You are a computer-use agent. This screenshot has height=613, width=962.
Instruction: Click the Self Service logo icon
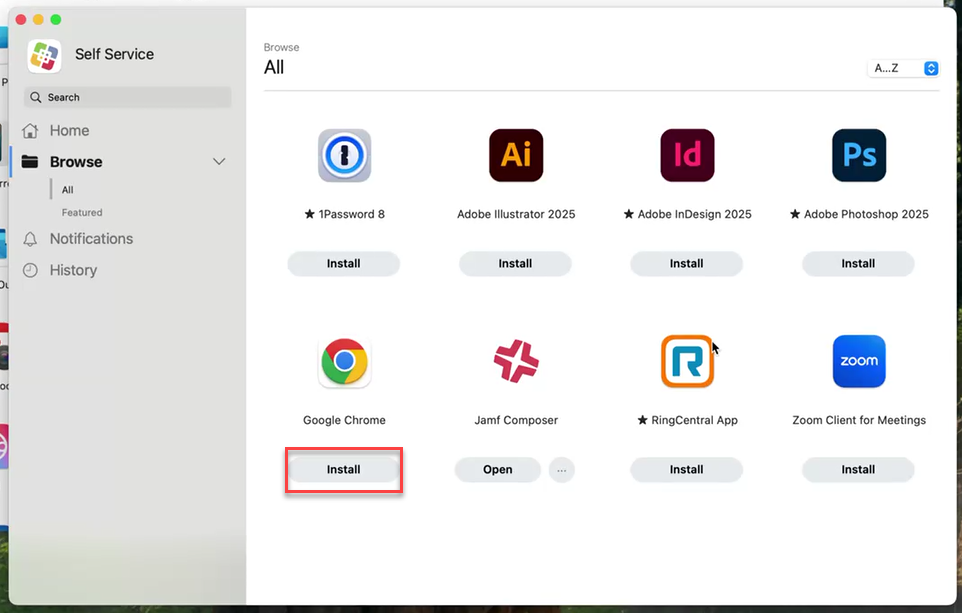coord(44,56)
